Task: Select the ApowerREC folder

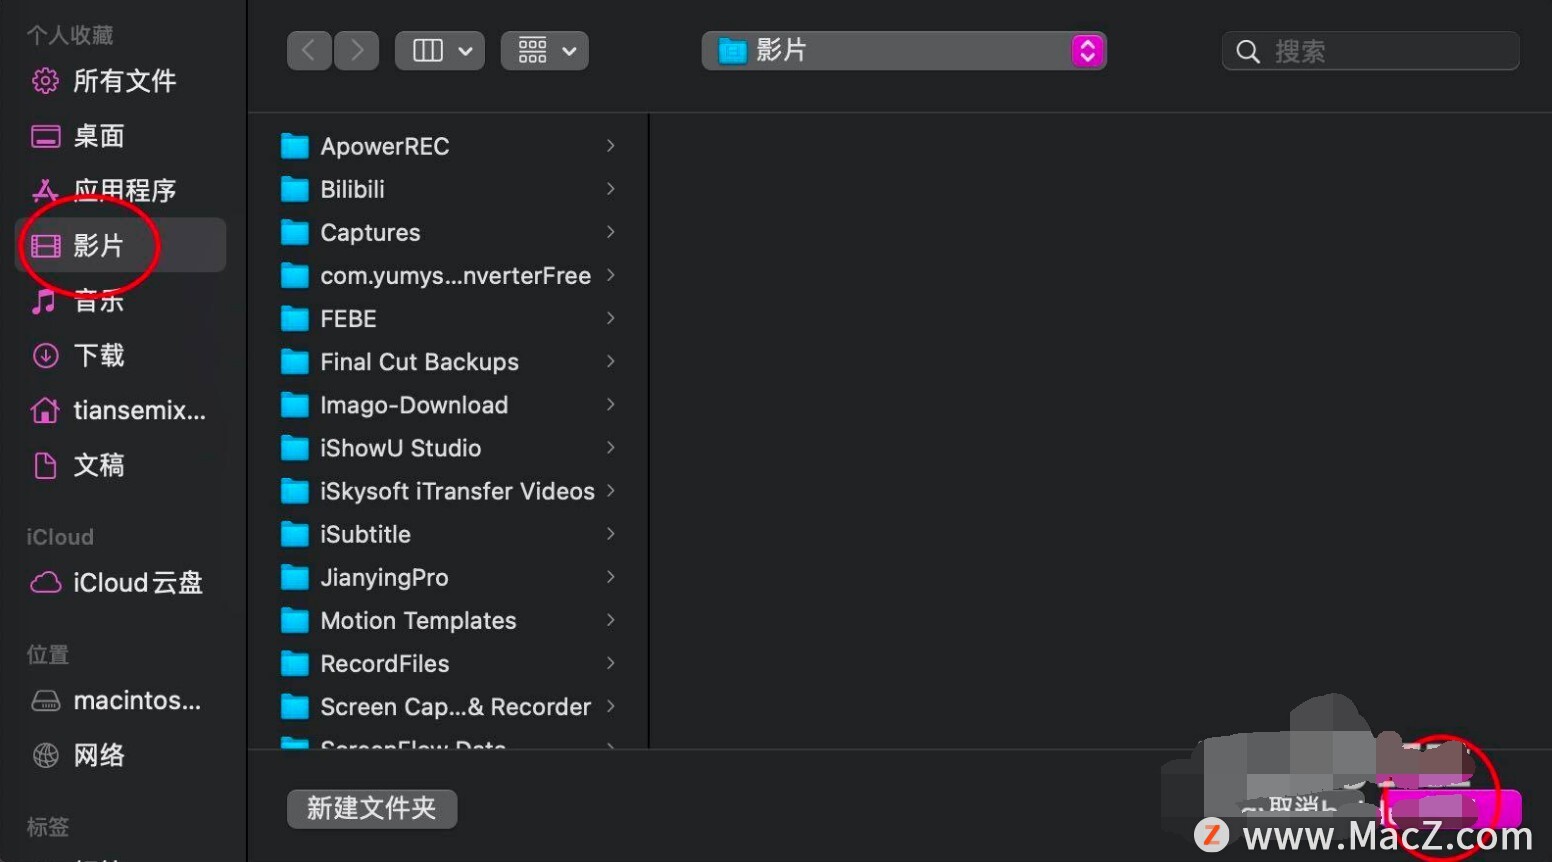Action: 448,147
